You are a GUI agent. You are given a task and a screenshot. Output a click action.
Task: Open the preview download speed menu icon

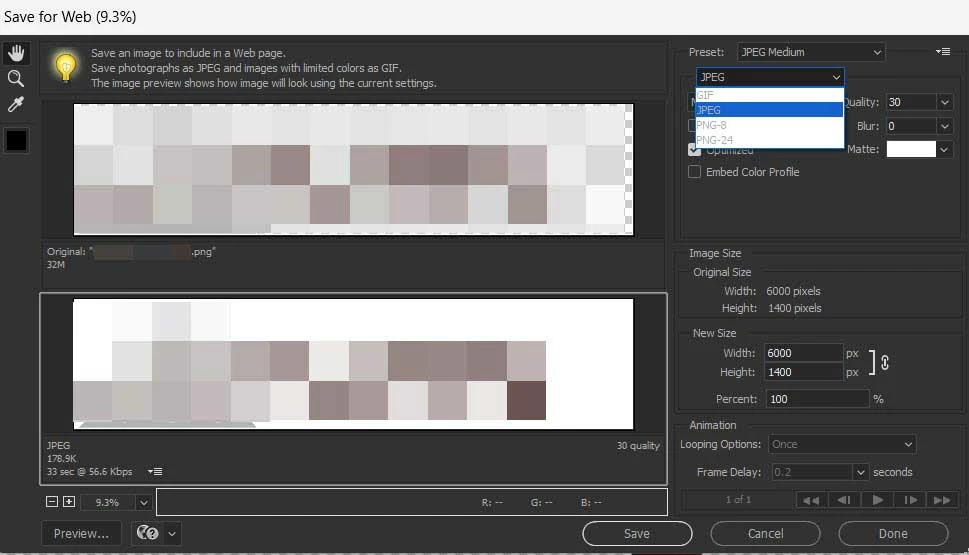[x=155, y=472]
